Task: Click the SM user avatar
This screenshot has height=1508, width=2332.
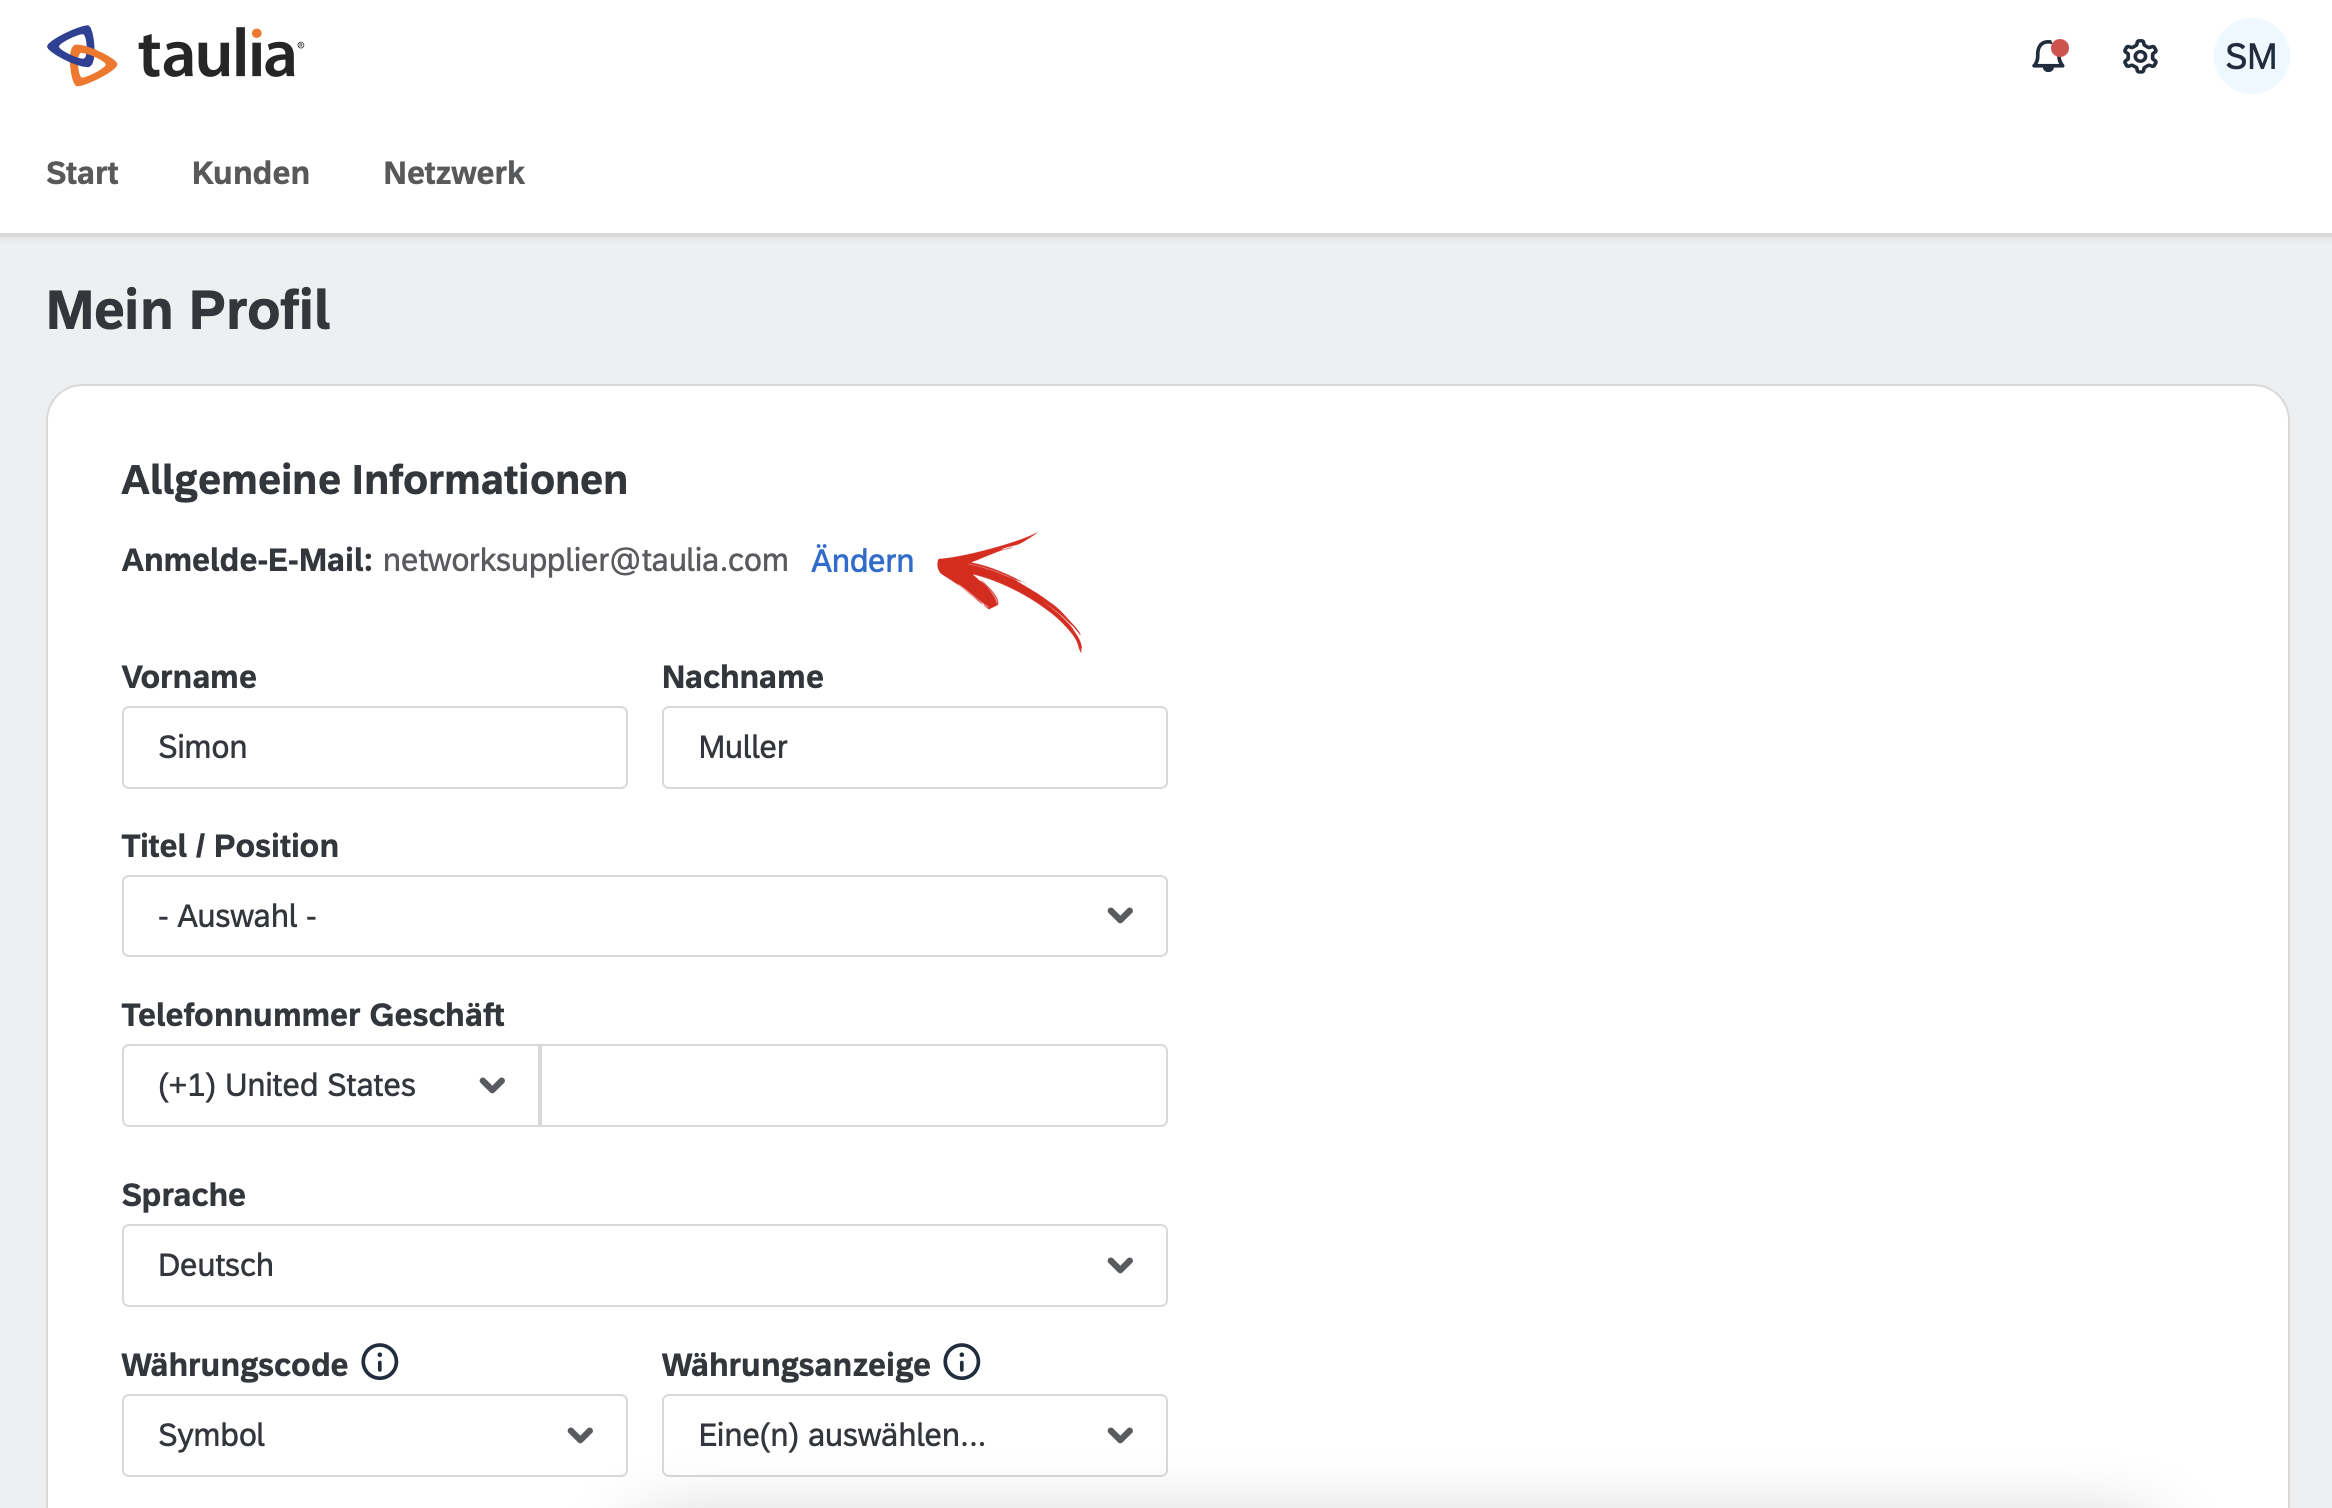Action: (2250, 56)
